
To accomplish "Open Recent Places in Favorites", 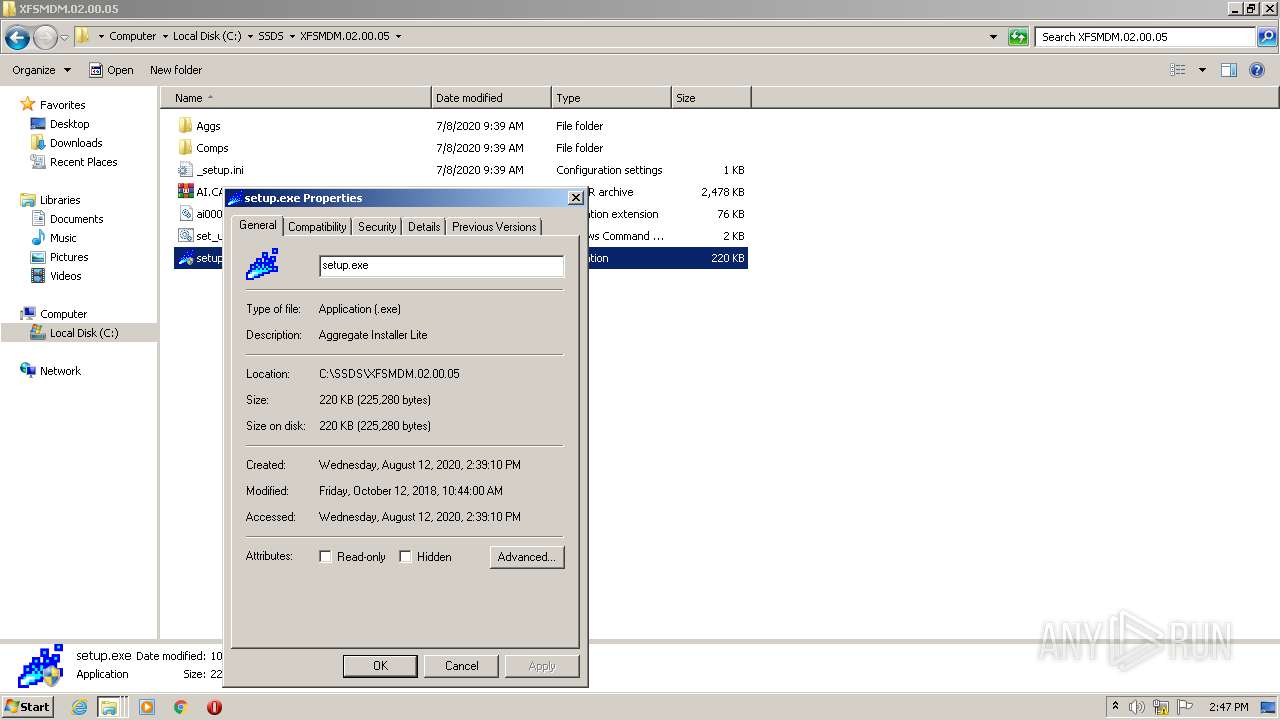I will click(x=83, y=162).
